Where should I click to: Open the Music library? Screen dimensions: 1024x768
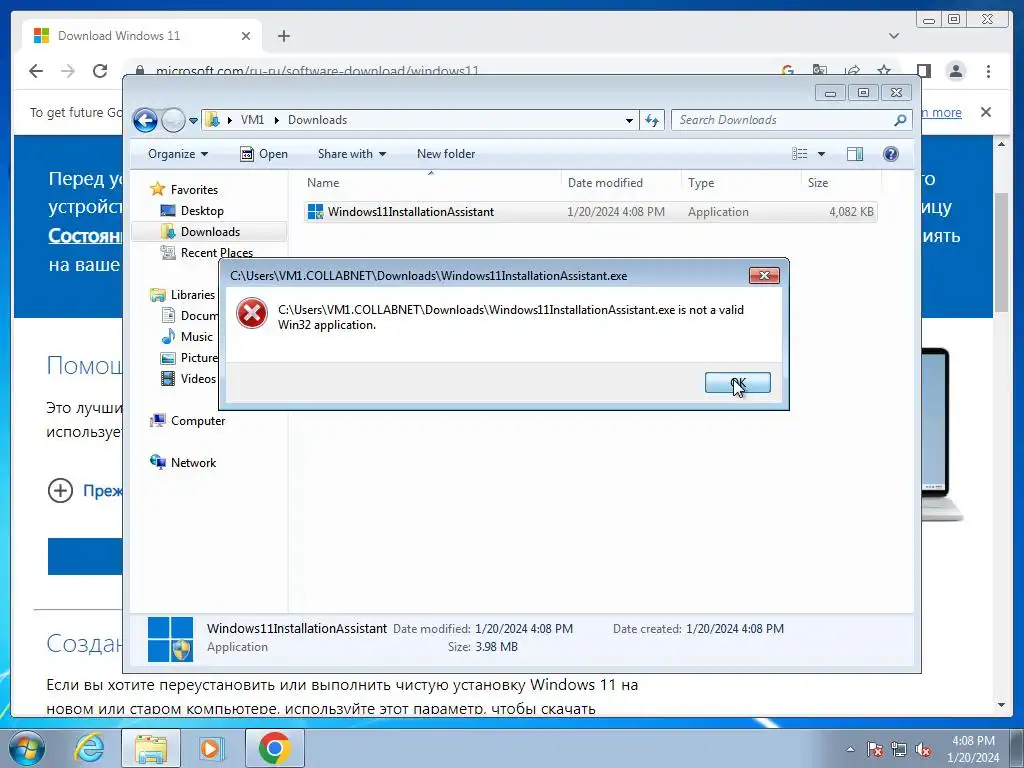[197, 337]
